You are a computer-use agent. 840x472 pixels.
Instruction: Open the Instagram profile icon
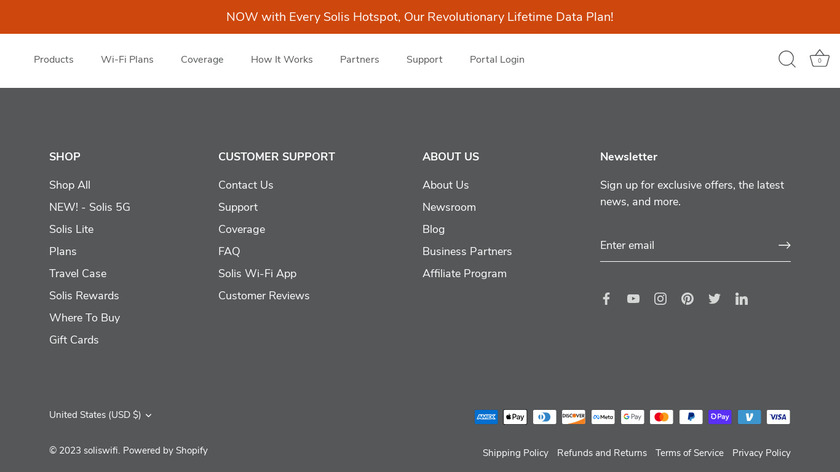pyautogui.click(x=660, y=299)
